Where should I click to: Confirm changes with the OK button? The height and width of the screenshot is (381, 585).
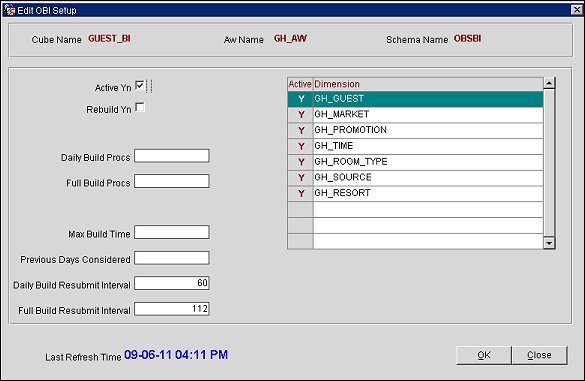484,355
